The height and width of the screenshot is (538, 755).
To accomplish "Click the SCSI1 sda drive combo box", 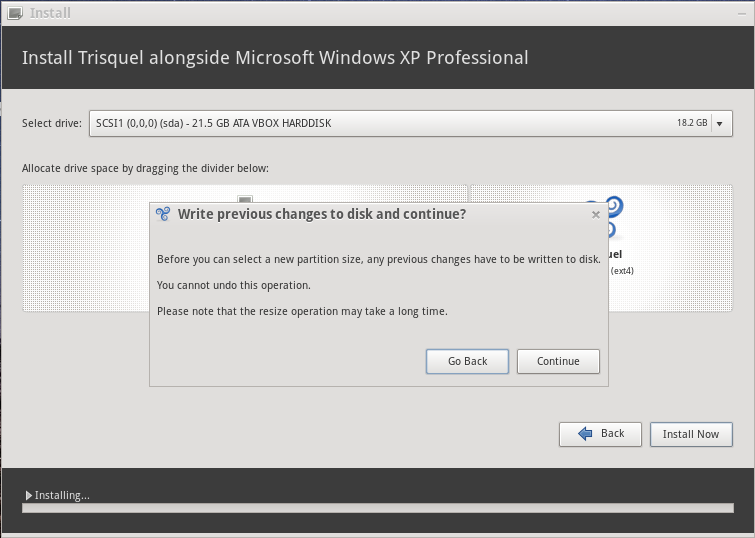I will (x=411, y=123).
